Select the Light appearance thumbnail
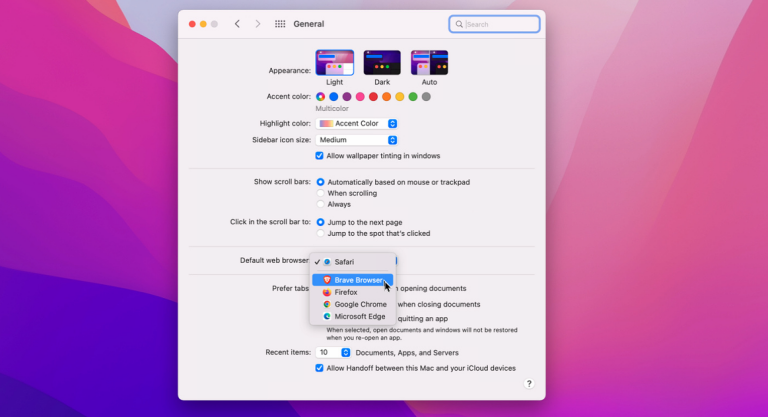768x417 pixels. click(334, 62)
